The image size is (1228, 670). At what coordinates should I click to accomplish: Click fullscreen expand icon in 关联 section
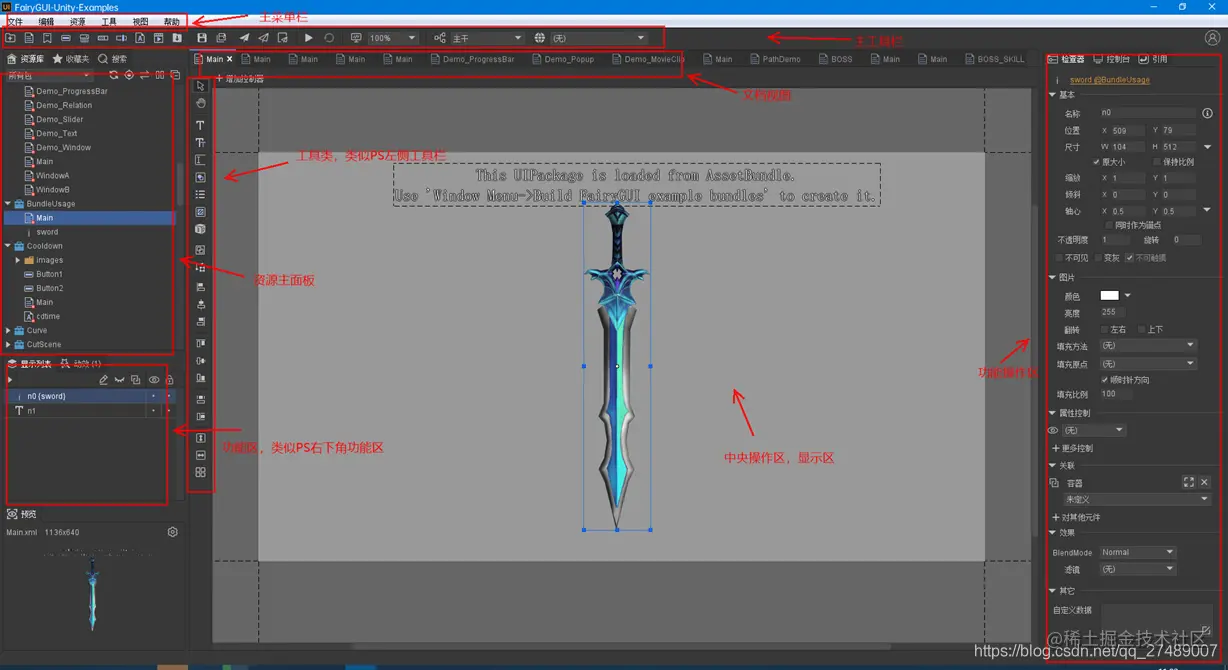1188,482
